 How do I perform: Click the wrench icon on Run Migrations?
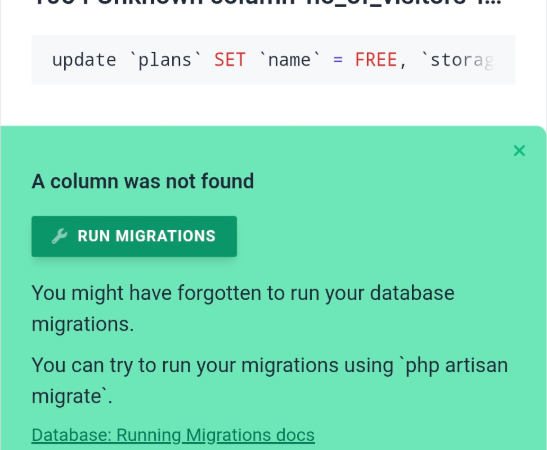[59, 236]
